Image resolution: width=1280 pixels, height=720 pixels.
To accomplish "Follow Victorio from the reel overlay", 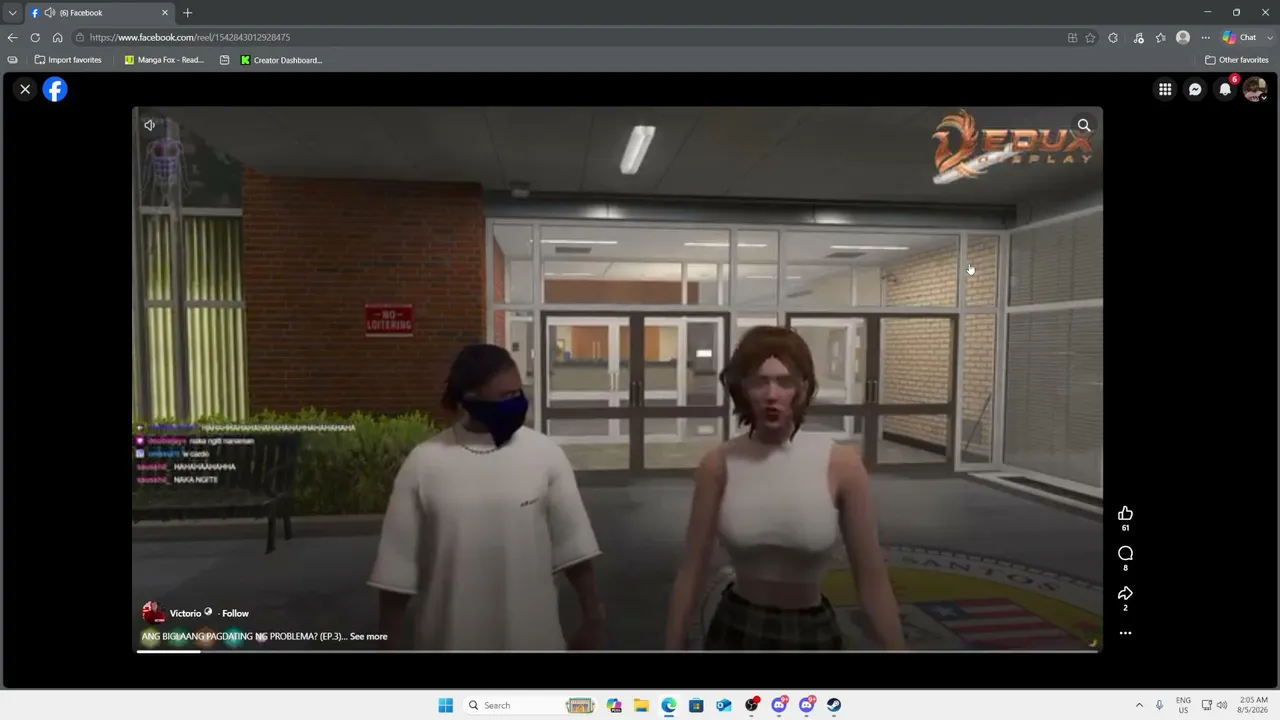I will [236, 613].
